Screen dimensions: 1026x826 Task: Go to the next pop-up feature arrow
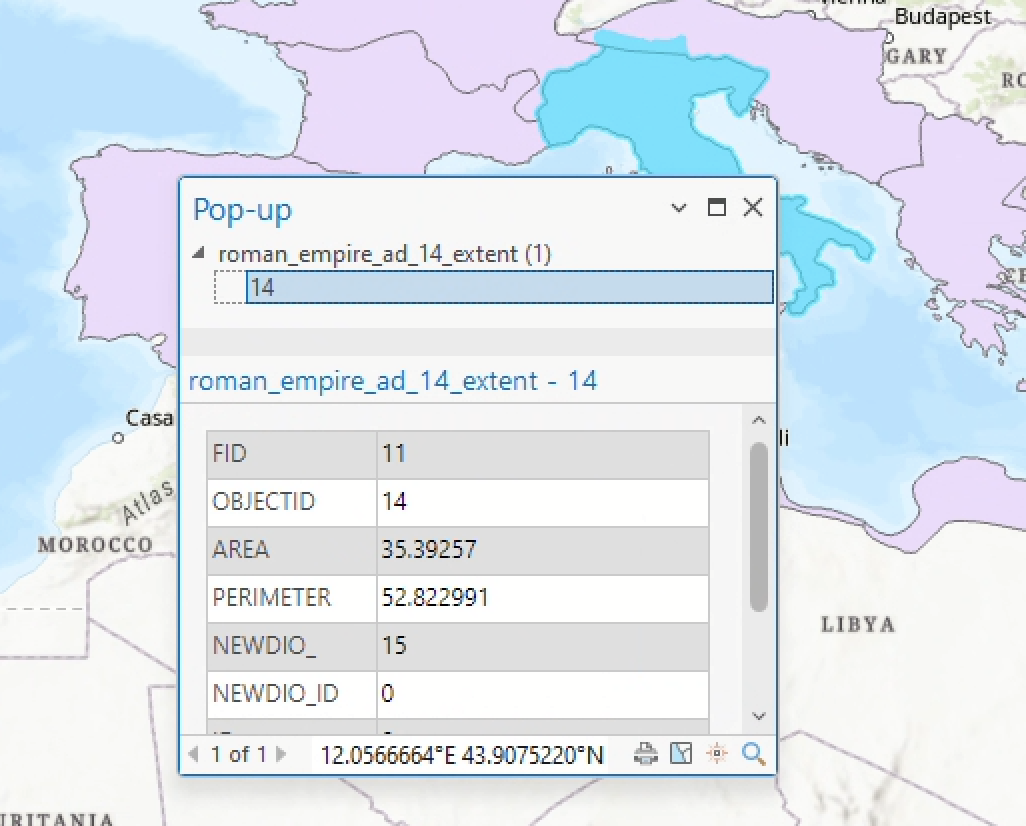[x=282, y=754]
